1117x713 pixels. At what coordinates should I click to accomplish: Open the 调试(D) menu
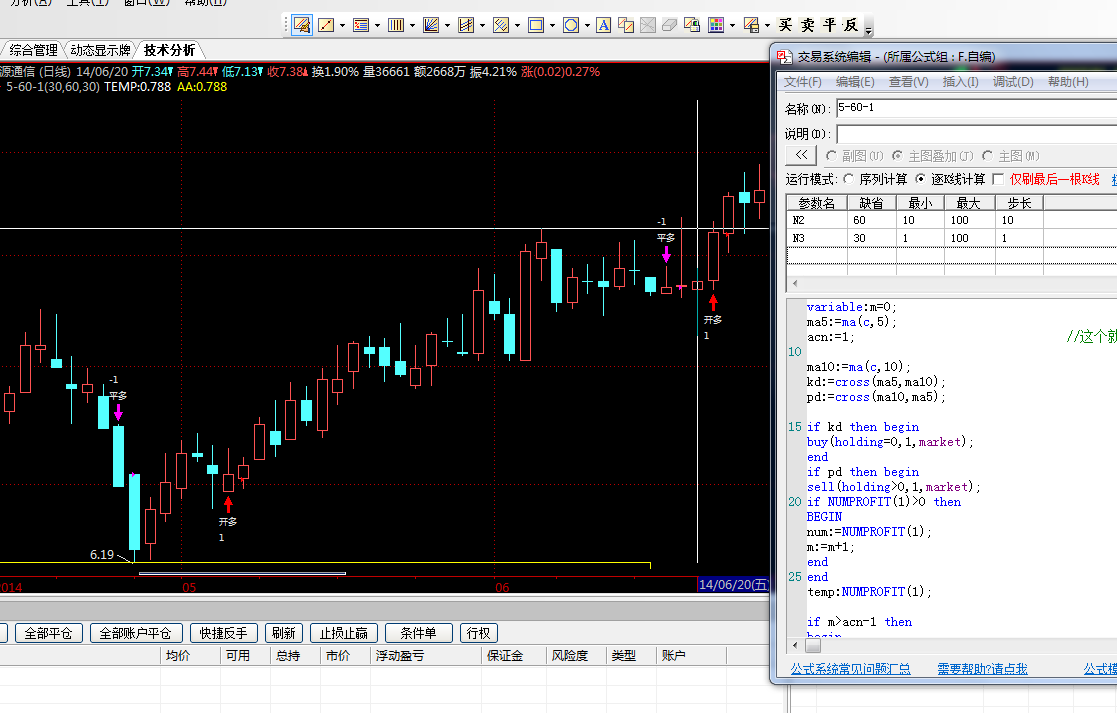coord(1012,82)
